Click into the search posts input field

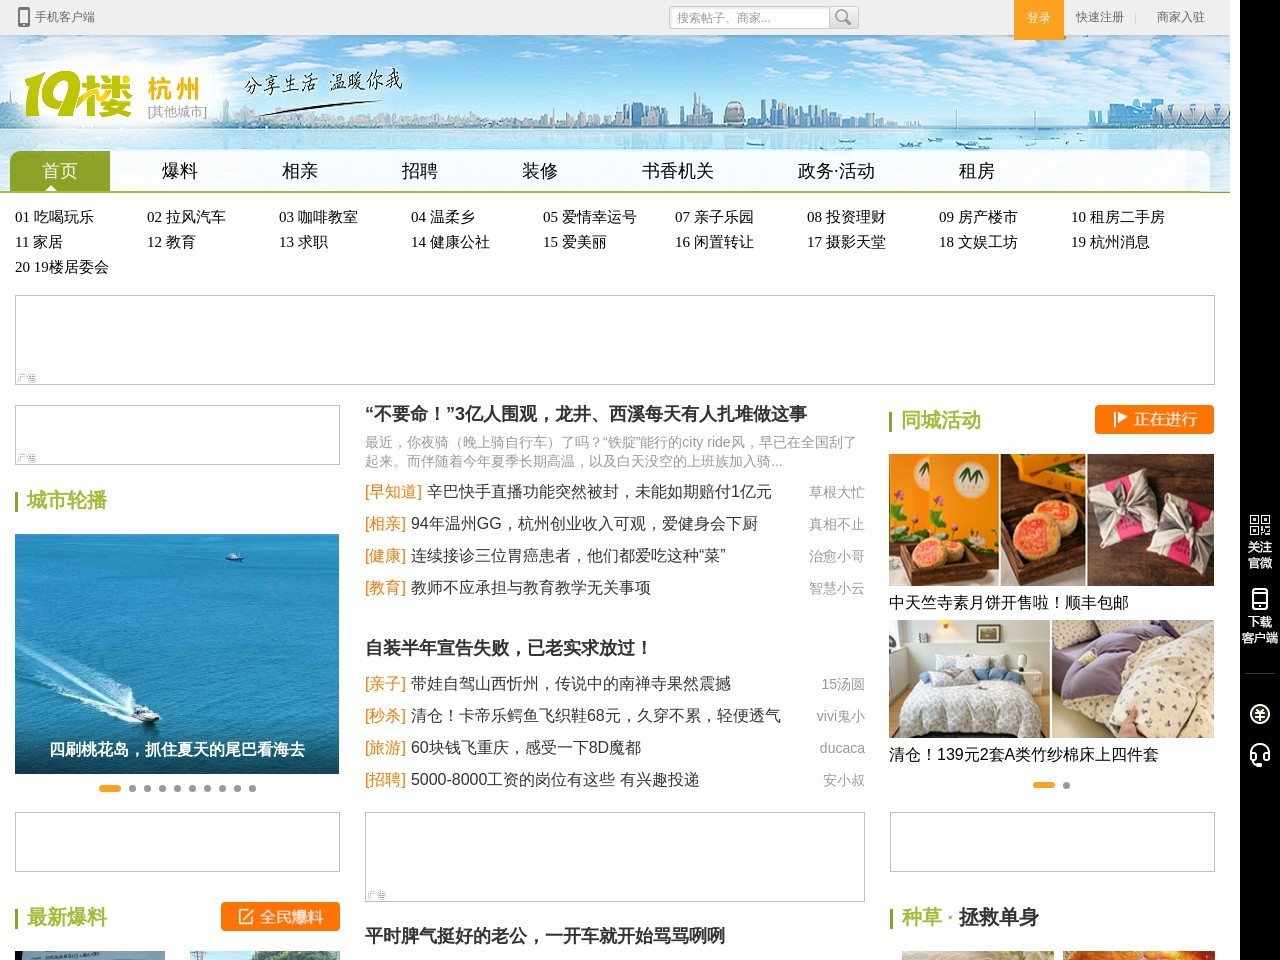point(748,17)
